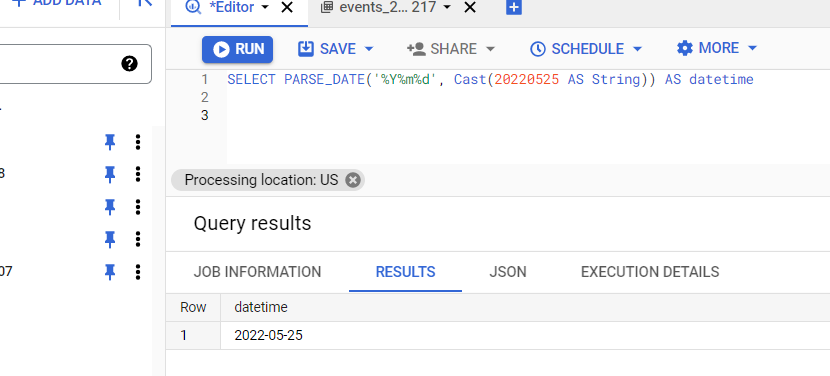Screen dimensions: 830x376
Task: Open the SHARE dropdown arrow
Action: pyautogui.click(x=490, y=49)
